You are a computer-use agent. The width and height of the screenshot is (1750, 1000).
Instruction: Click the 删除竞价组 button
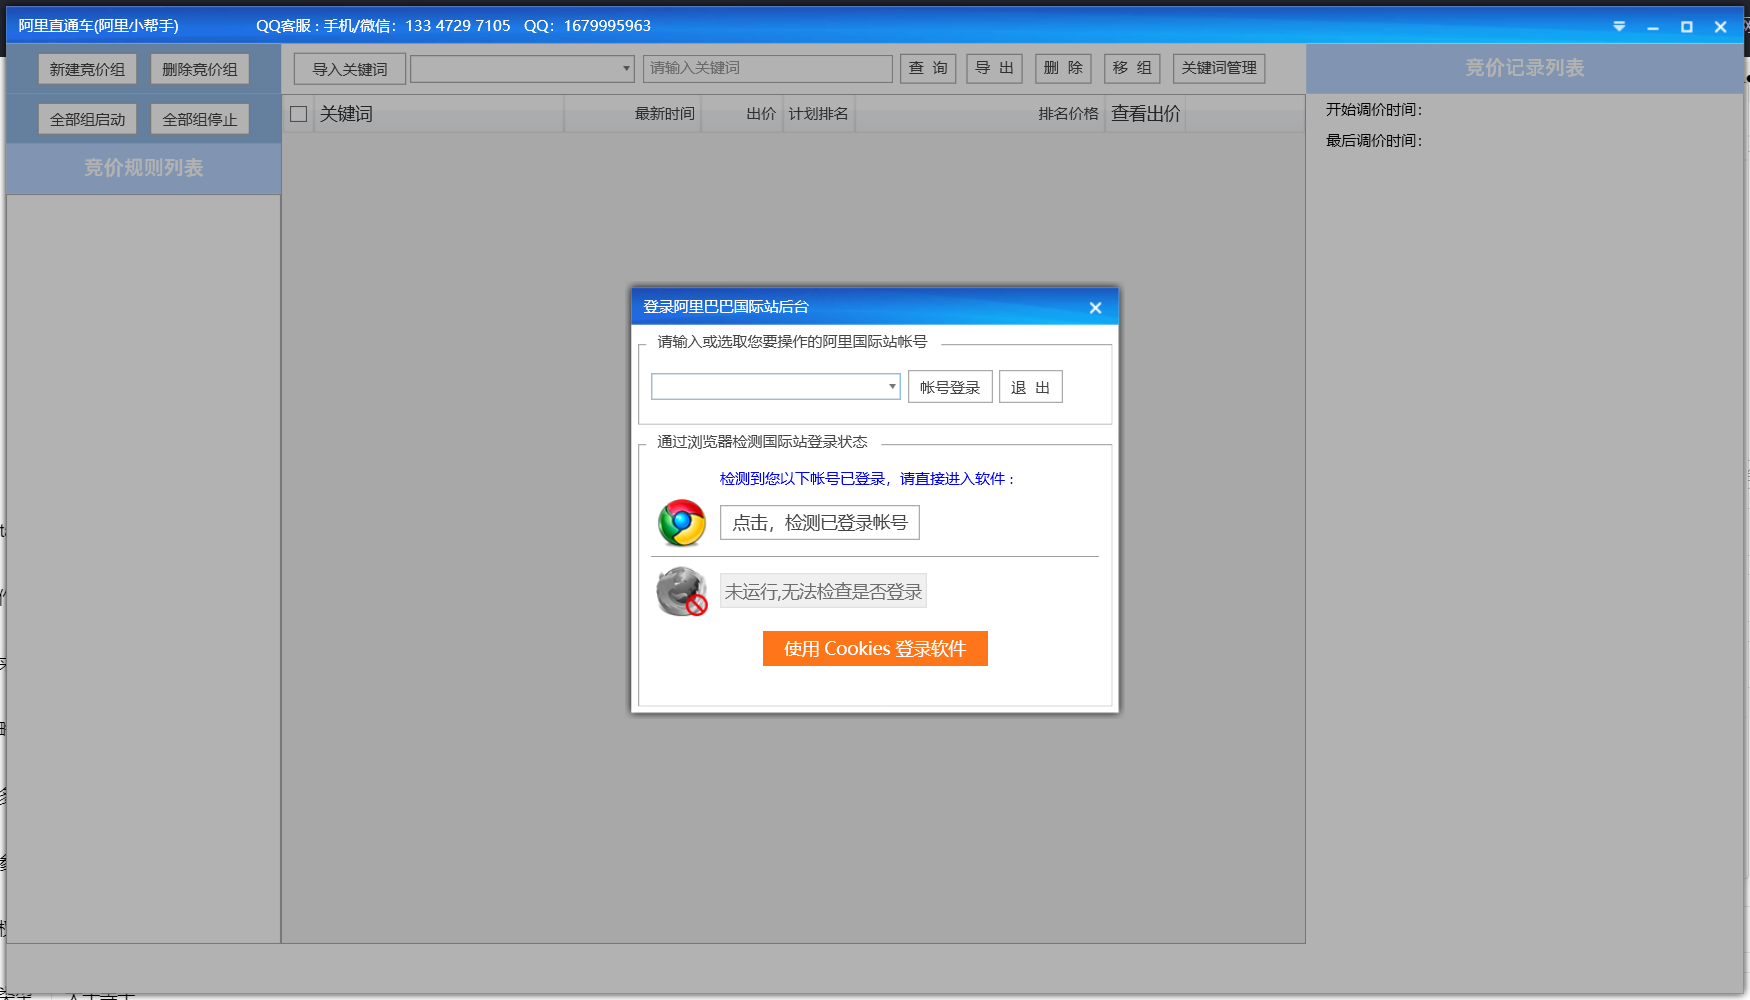click(200, 69)
